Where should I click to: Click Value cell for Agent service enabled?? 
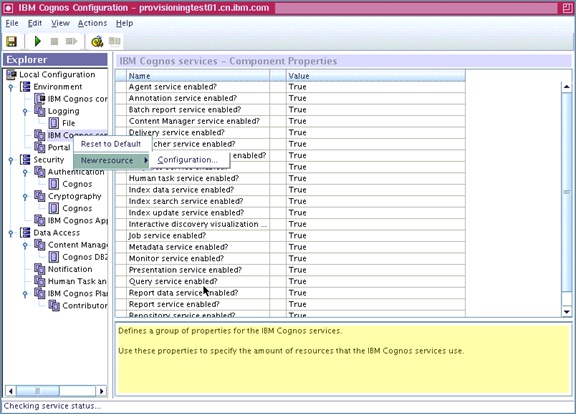point(375,87)
